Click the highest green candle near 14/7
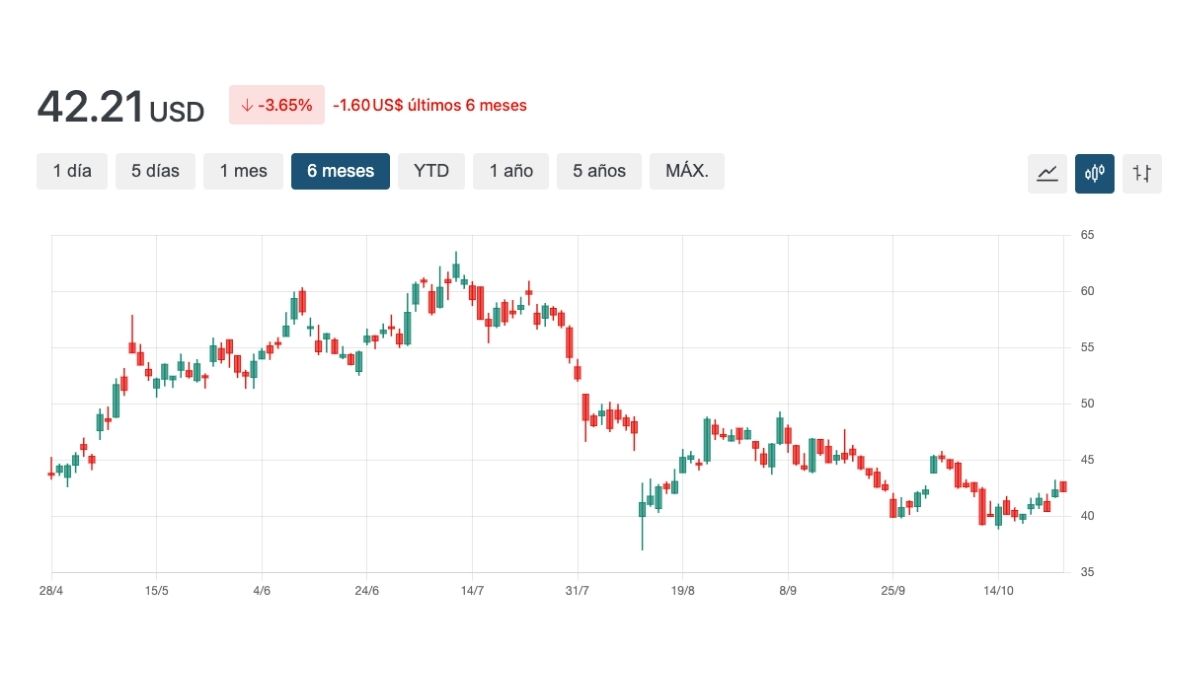The image size is (1200, 675). pyautogui.click(x=456, y=270)
